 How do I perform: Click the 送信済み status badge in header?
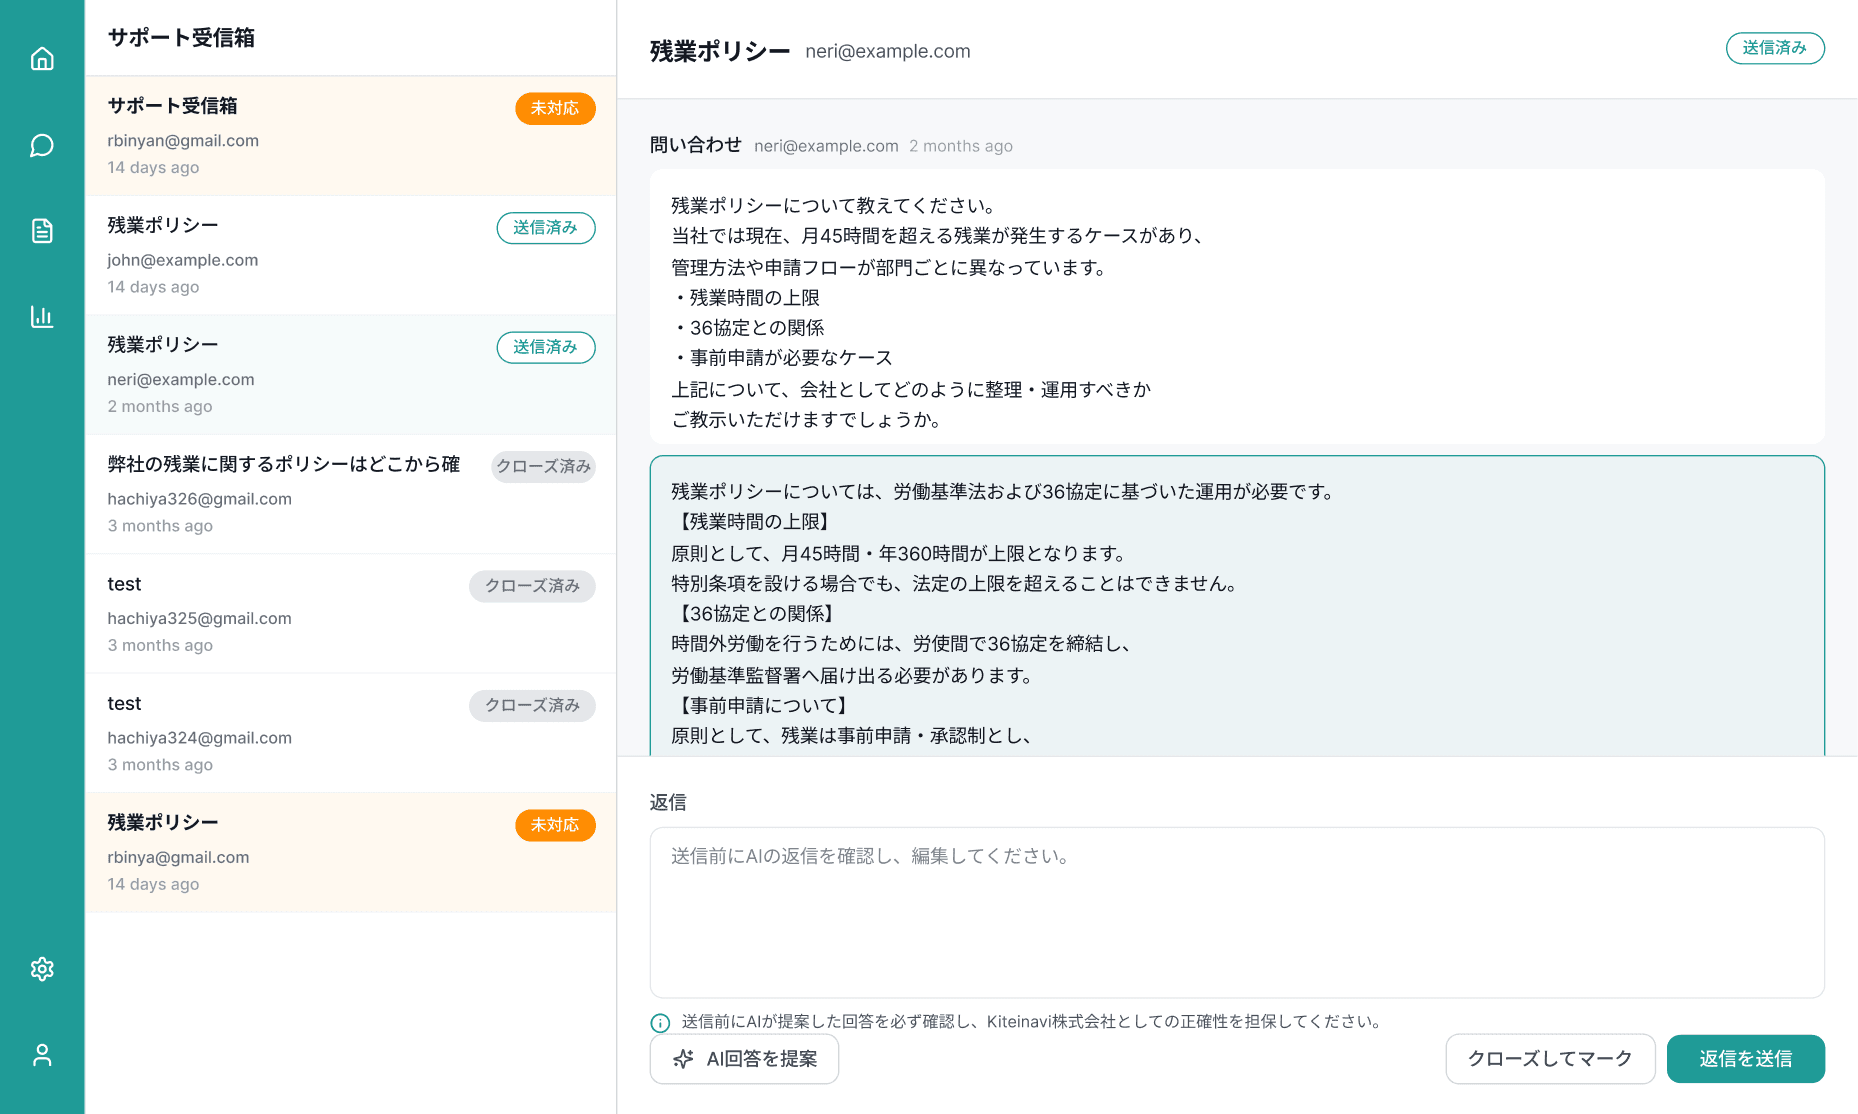coord(1774,48)
